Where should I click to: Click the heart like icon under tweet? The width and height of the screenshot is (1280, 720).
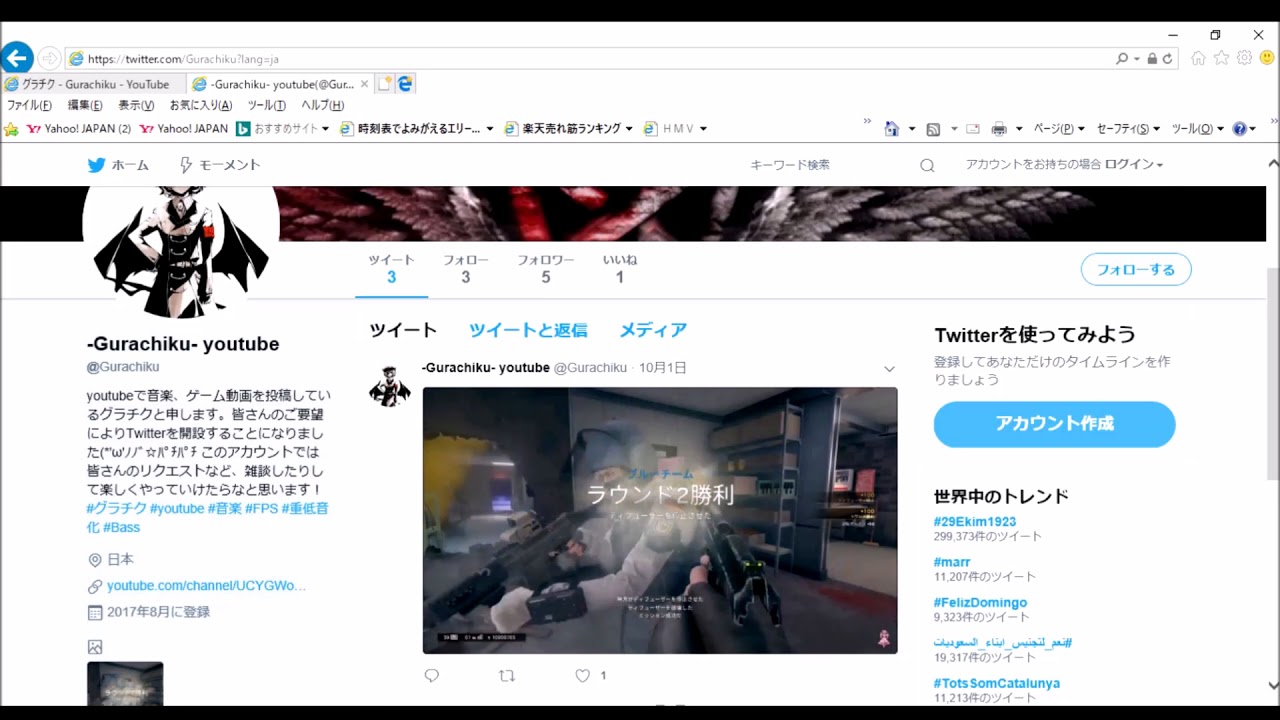pos(583,676)
